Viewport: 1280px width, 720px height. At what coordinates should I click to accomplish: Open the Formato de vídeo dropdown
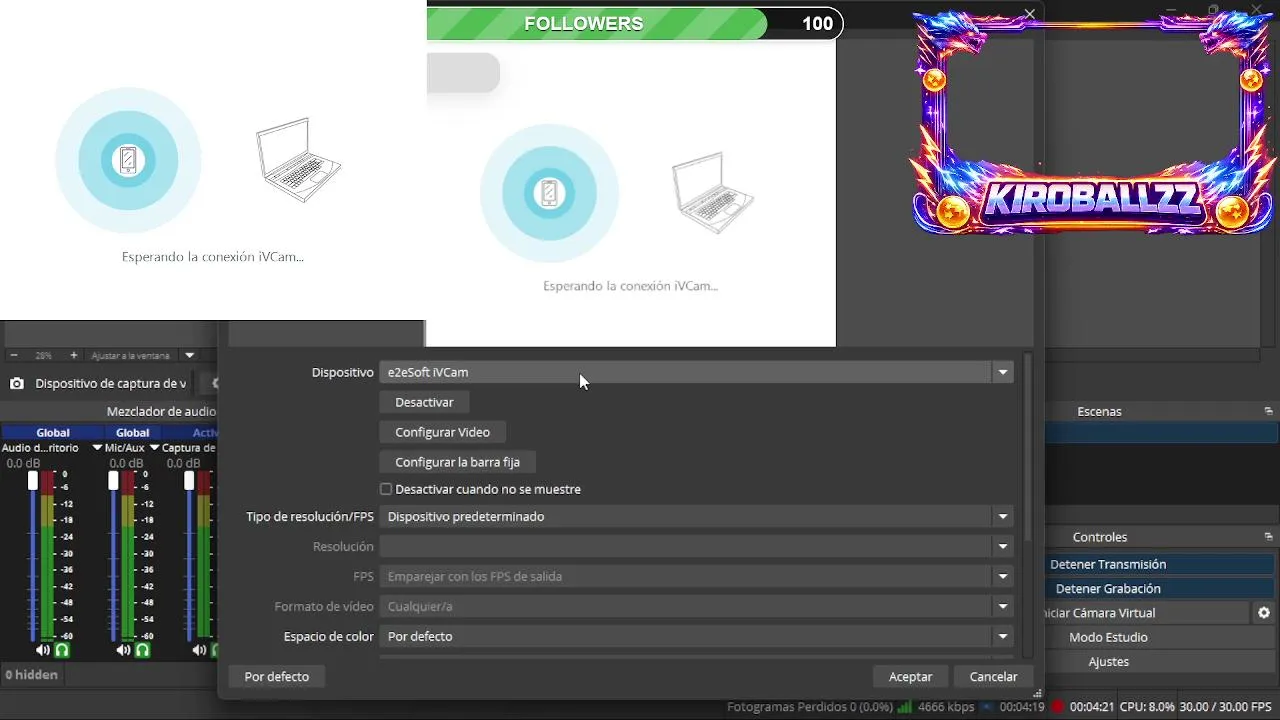pos(696,606)
